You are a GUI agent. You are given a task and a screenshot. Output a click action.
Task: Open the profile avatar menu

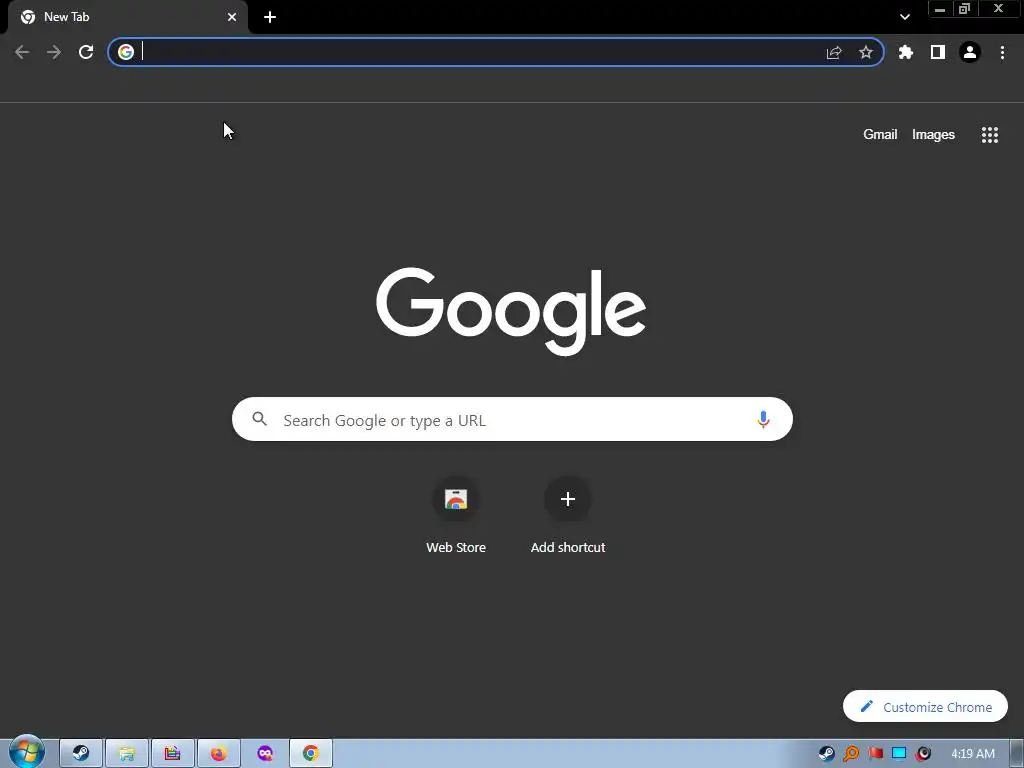[x=970, y=52]
